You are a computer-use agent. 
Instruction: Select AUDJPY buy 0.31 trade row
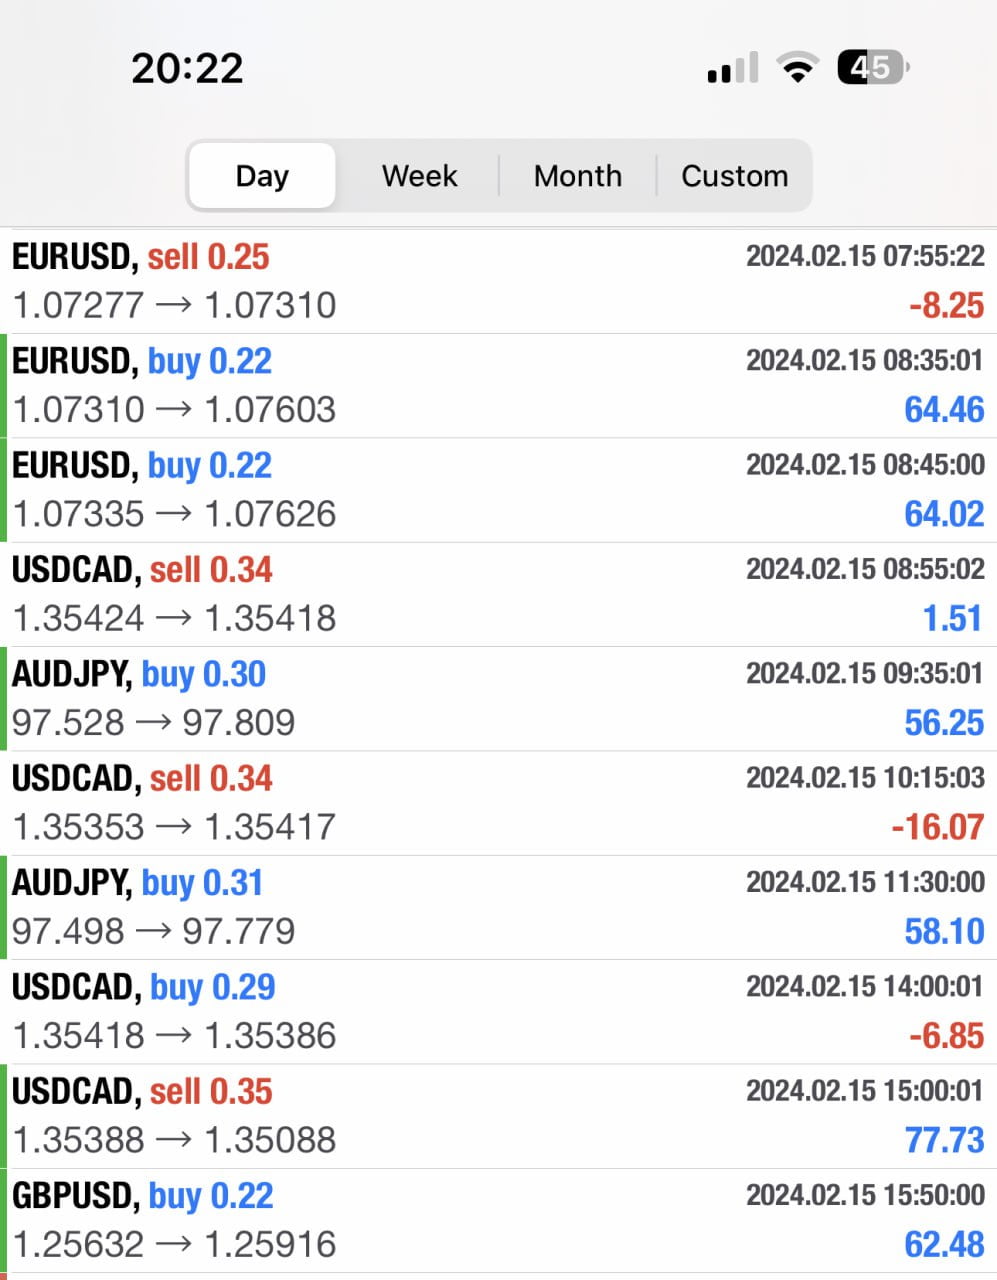[x=498, y=907]
